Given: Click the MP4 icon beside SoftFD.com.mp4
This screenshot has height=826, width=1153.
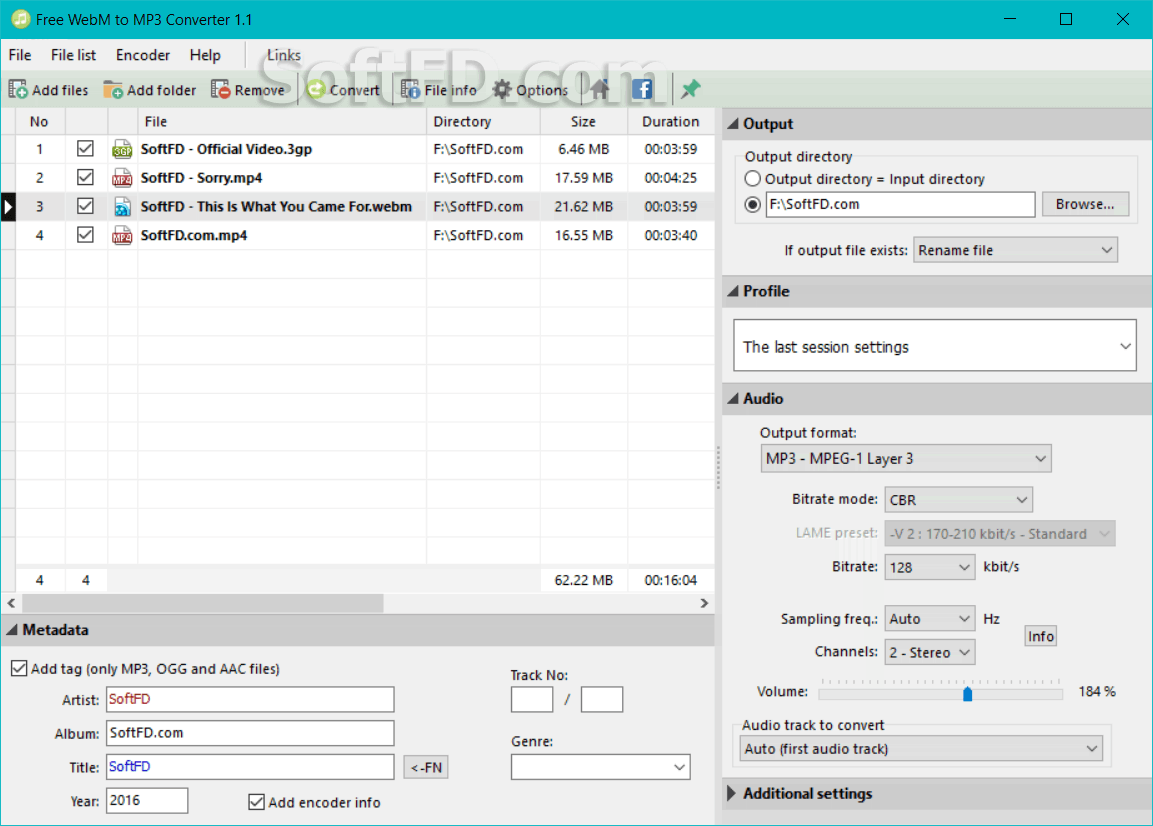Looking at the screenshot, I should click(x=122, y=235).
